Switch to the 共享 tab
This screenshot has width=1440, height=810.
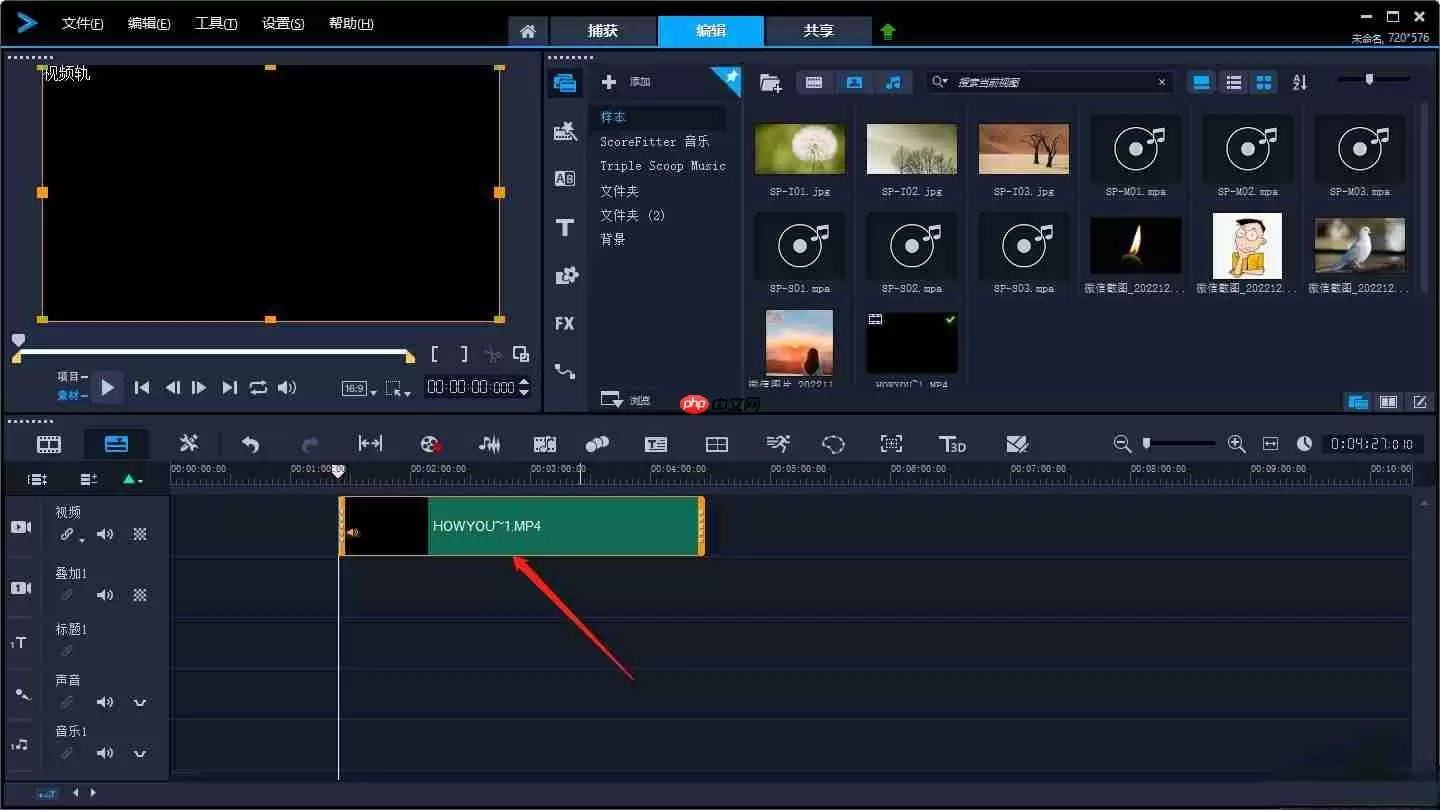pos(818,31)
